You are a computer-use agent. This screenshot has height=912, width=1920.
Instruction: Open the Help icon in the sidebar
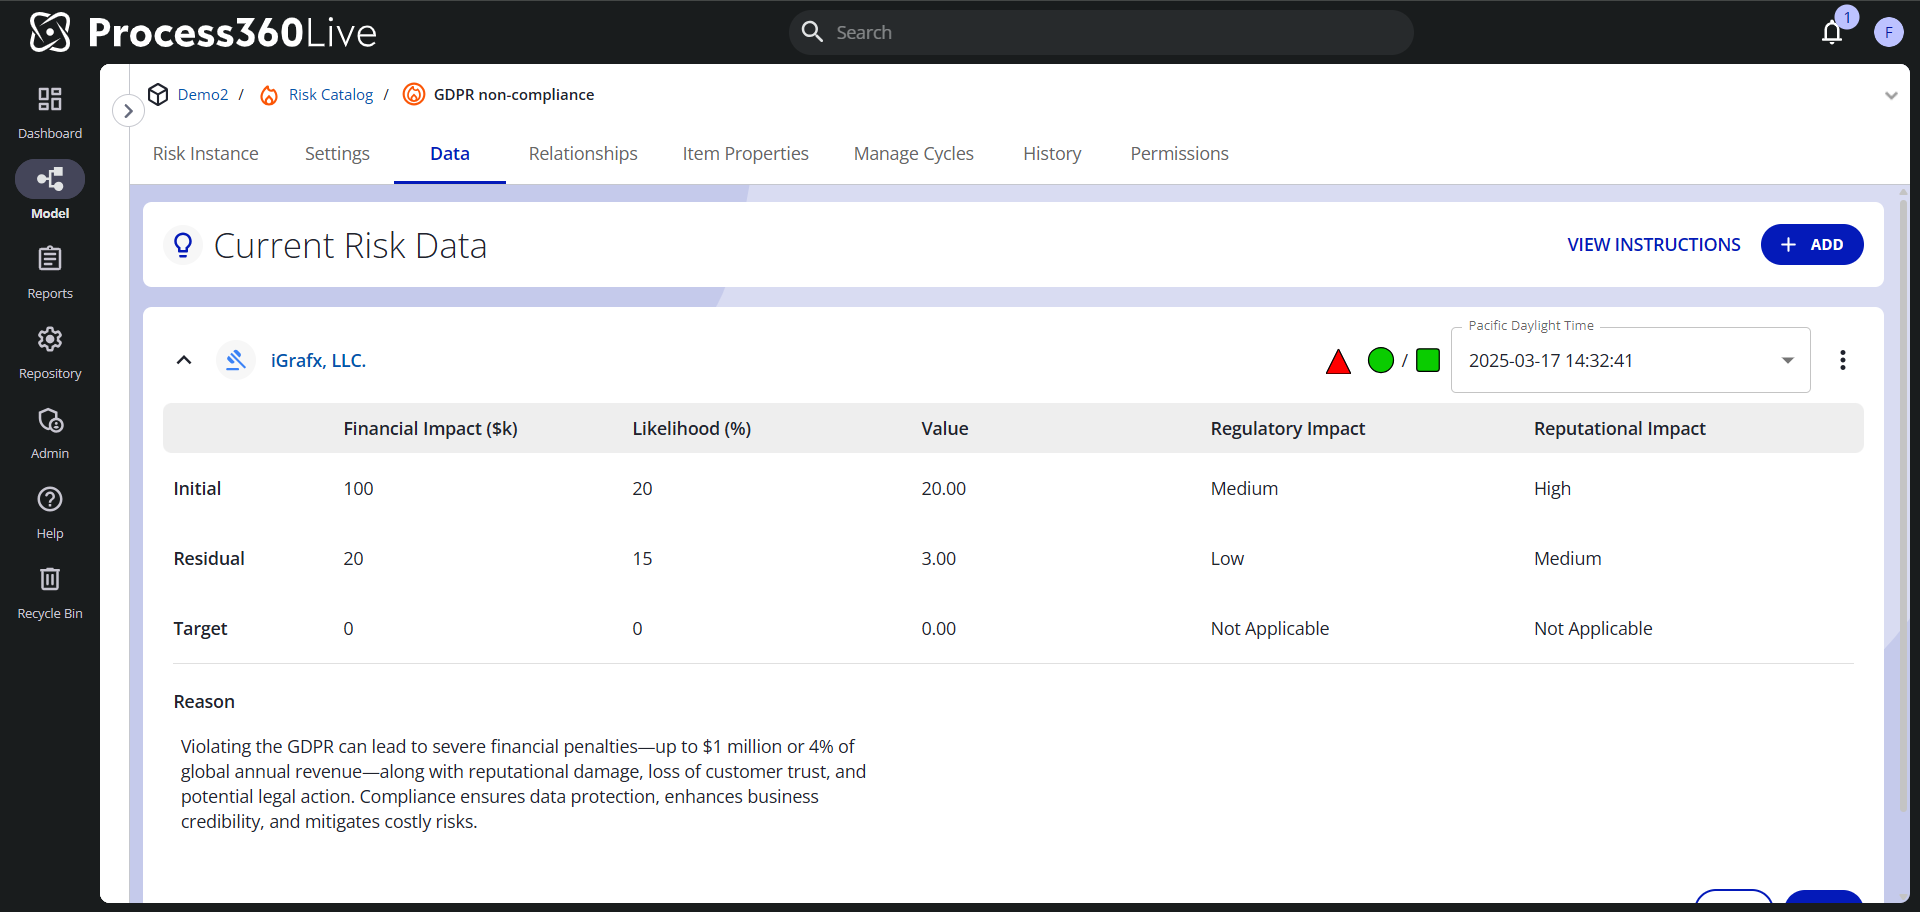click(50, 512)
